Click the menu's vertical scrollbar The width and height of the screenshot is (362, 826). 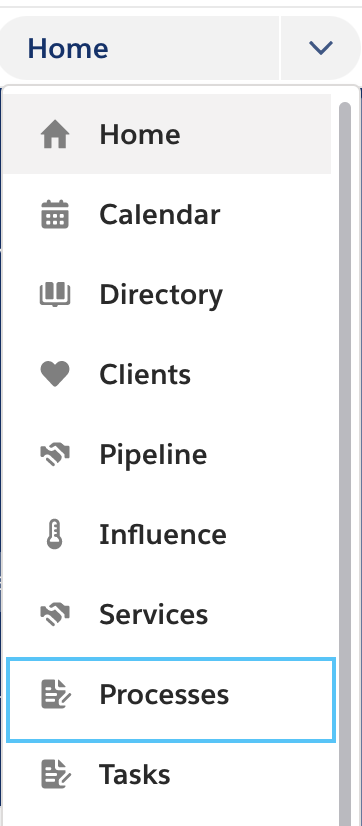click(345, 464)
